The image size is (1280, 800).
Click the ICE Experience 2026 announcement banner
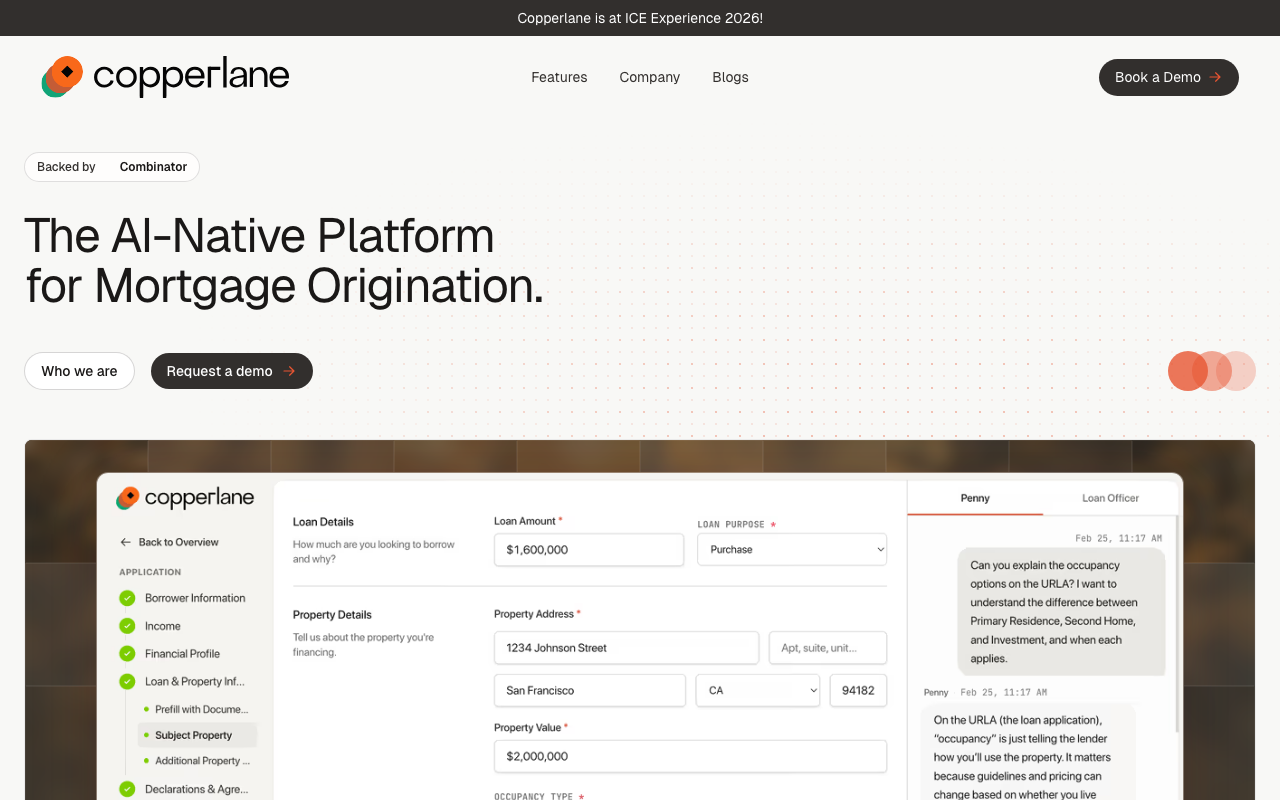coord(640,18)
